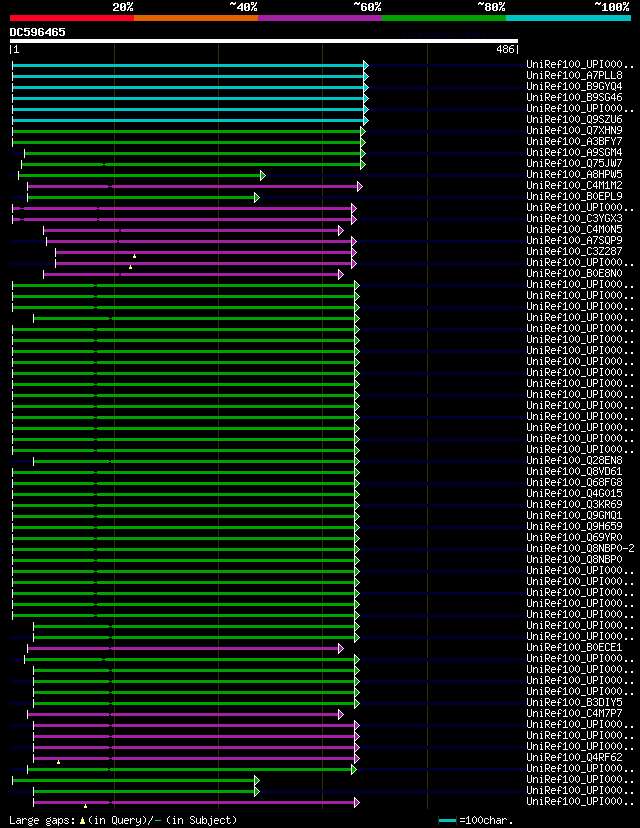Click the purple alignment bar for C4M0N5
The height and width of the screenshot is (828, 640).
coord(191,230)
